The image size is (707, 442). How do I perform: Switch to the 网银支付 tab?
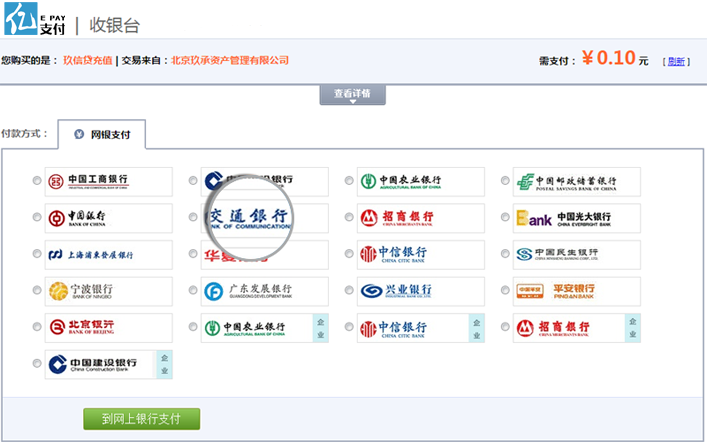point(102,134)
